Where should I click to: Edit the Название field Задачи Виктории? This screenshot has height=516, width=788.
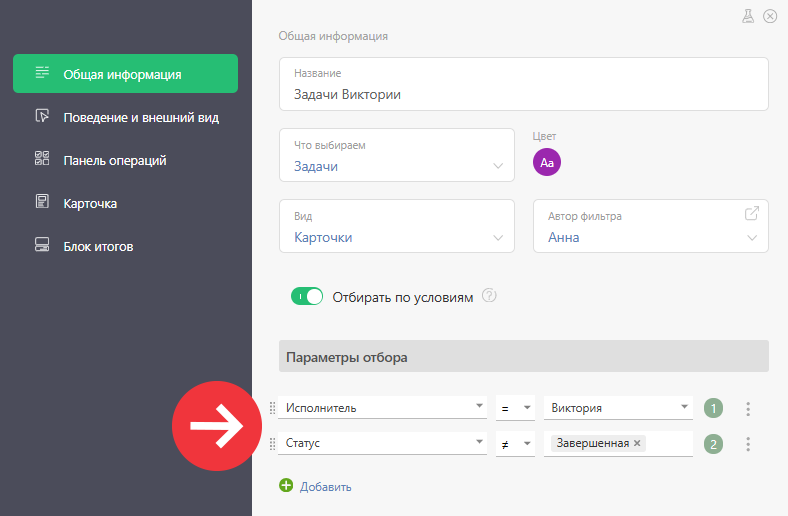524,84
